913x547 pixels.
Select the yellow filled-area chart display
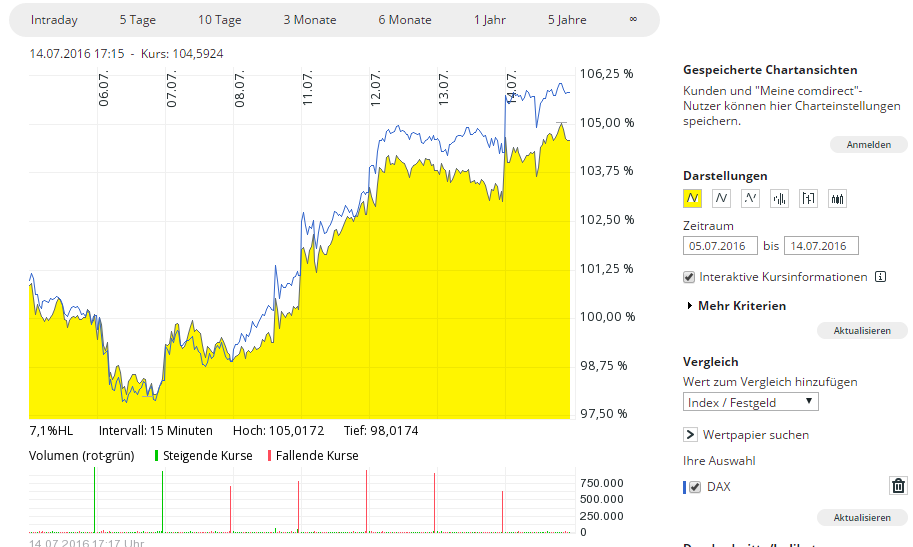coord(692,199)
